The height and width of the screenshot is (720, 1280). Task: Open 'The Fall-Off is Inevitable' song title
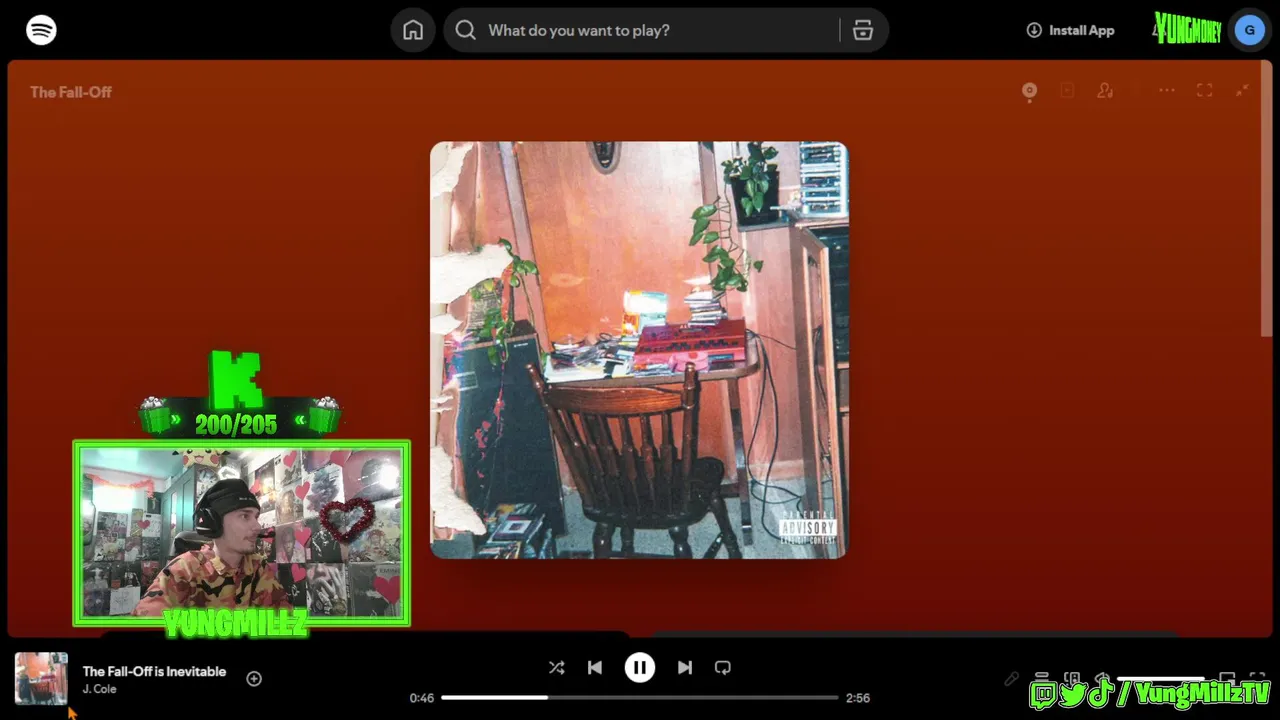point(154,671)
